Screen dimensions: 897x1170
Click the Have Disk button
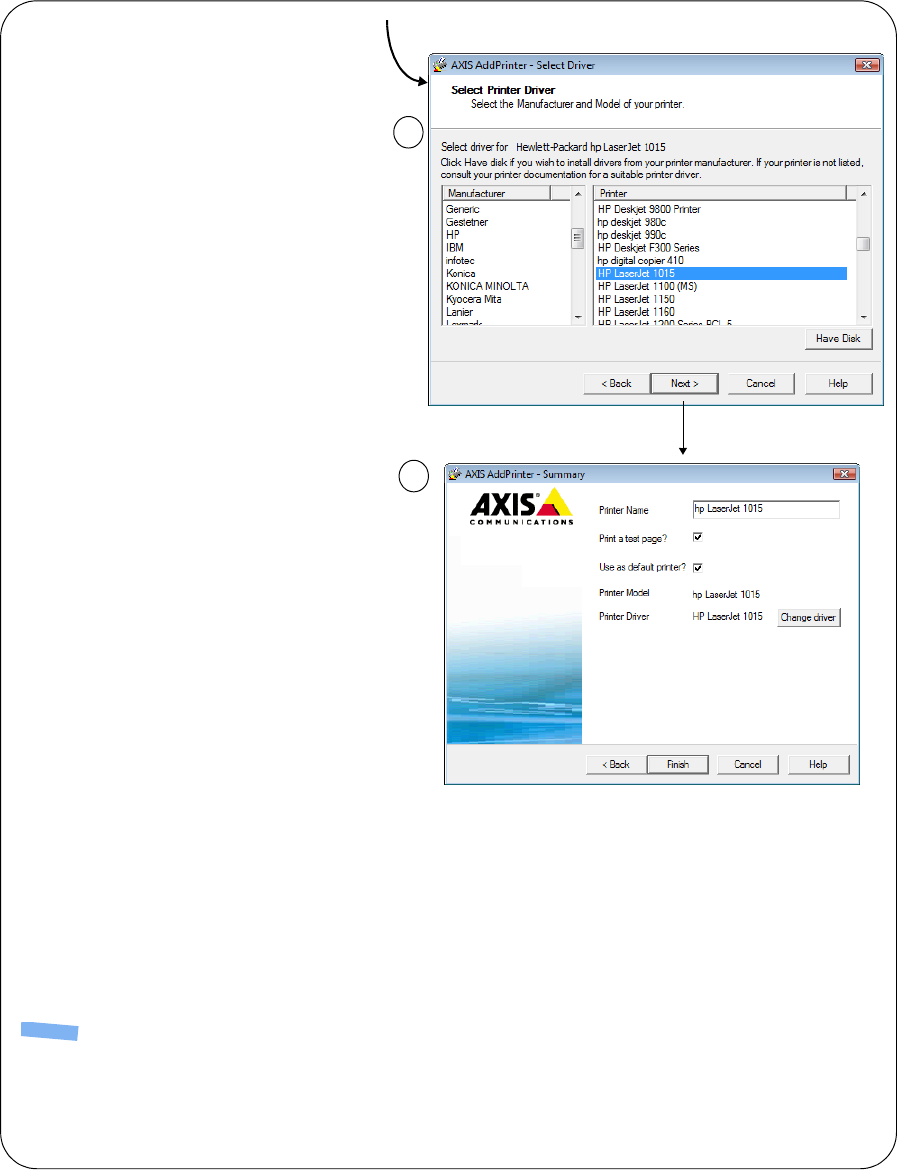coord(838,339)
